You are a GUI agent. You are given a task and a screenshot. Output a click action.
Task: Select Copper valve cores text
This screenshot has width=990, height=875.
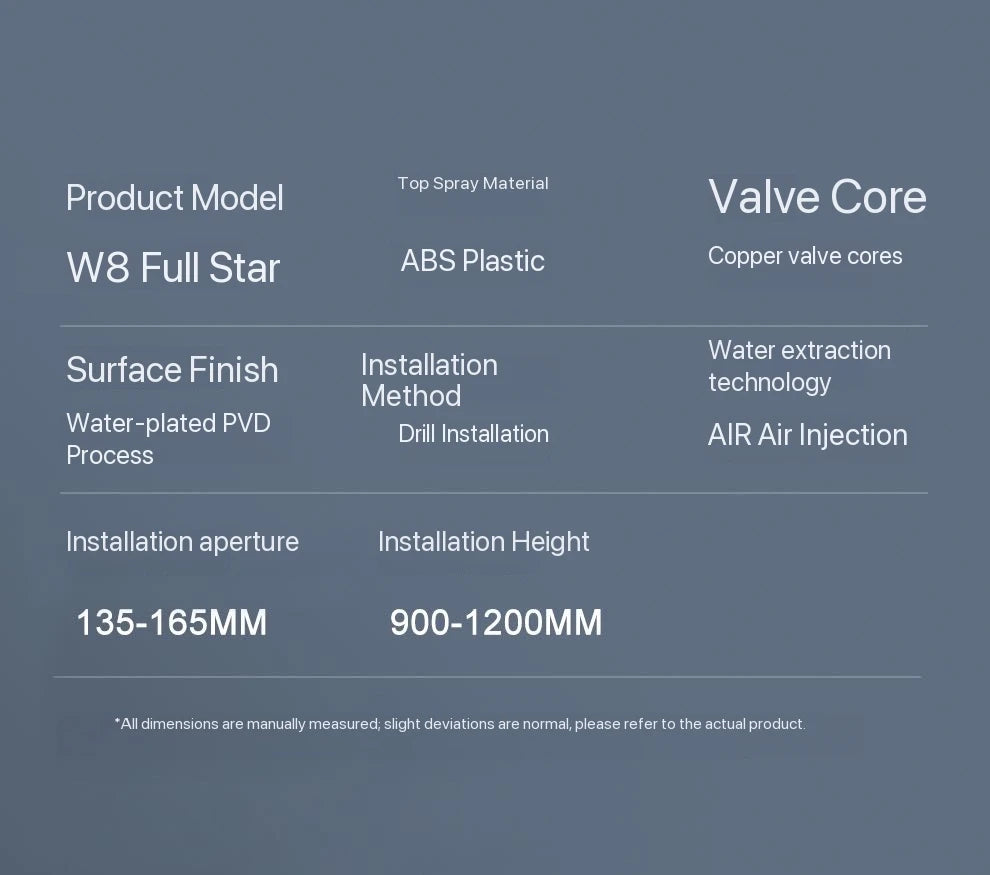(805, 256)
